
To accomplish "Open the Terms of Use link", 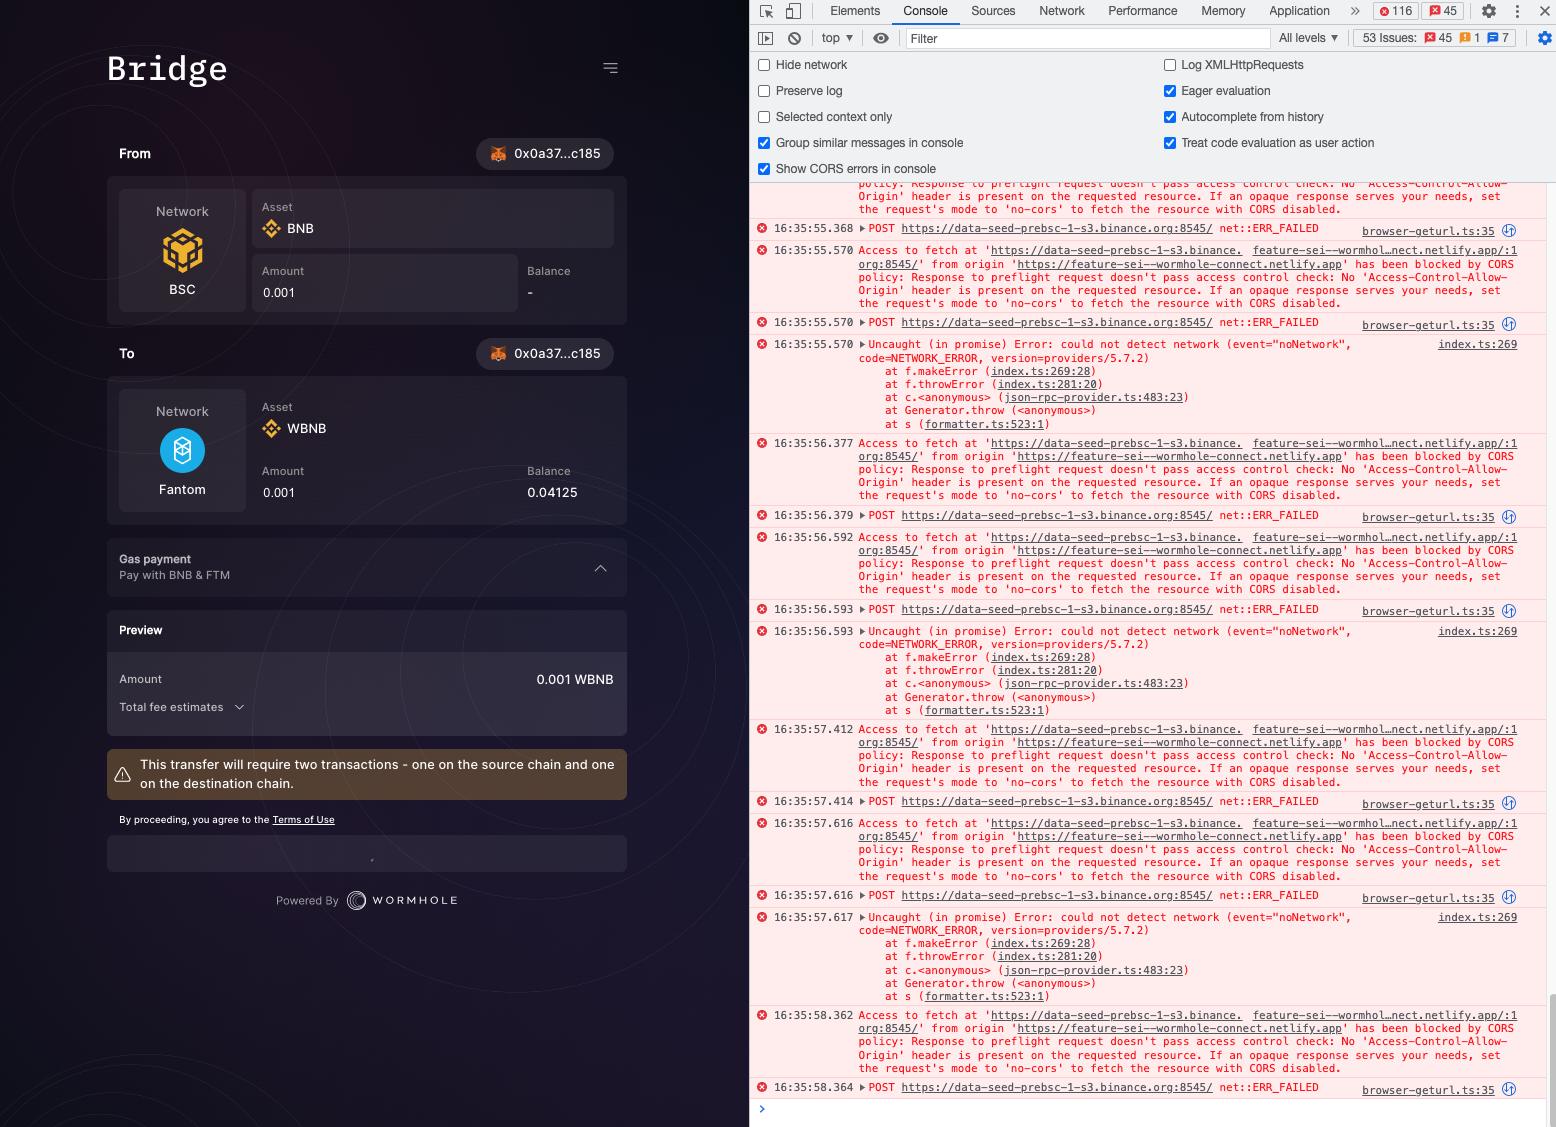I will tap(303, 819).
